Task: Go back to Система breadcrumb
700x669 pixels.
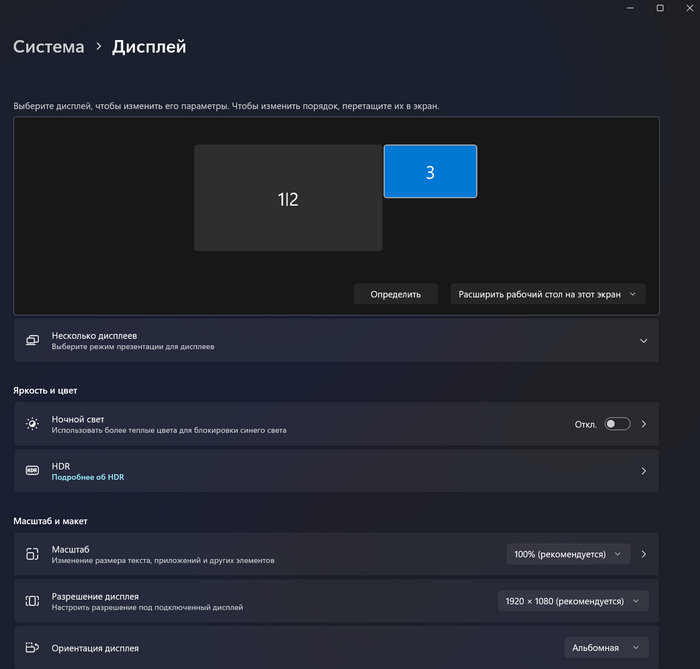Action: click(48, 47)
